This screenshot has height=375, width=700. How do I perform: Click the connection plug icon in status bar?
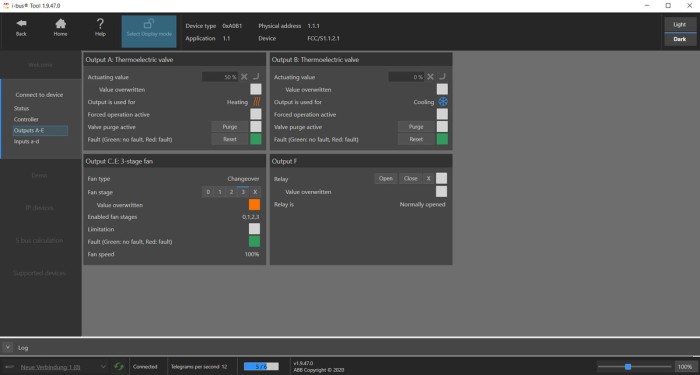[9, 367]
